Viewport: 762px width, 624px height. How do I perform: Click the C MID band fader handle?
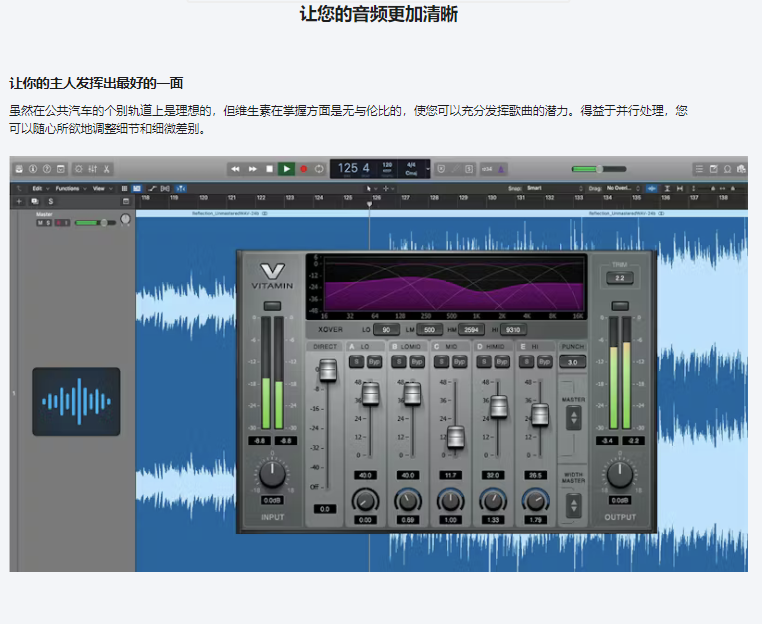(455, 436)
